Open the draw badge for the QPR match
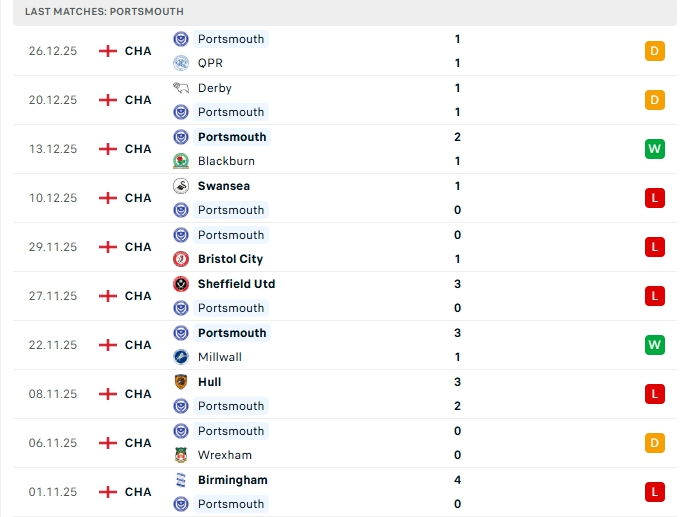Viewport: 687px width, 517px height. [655, 51]
